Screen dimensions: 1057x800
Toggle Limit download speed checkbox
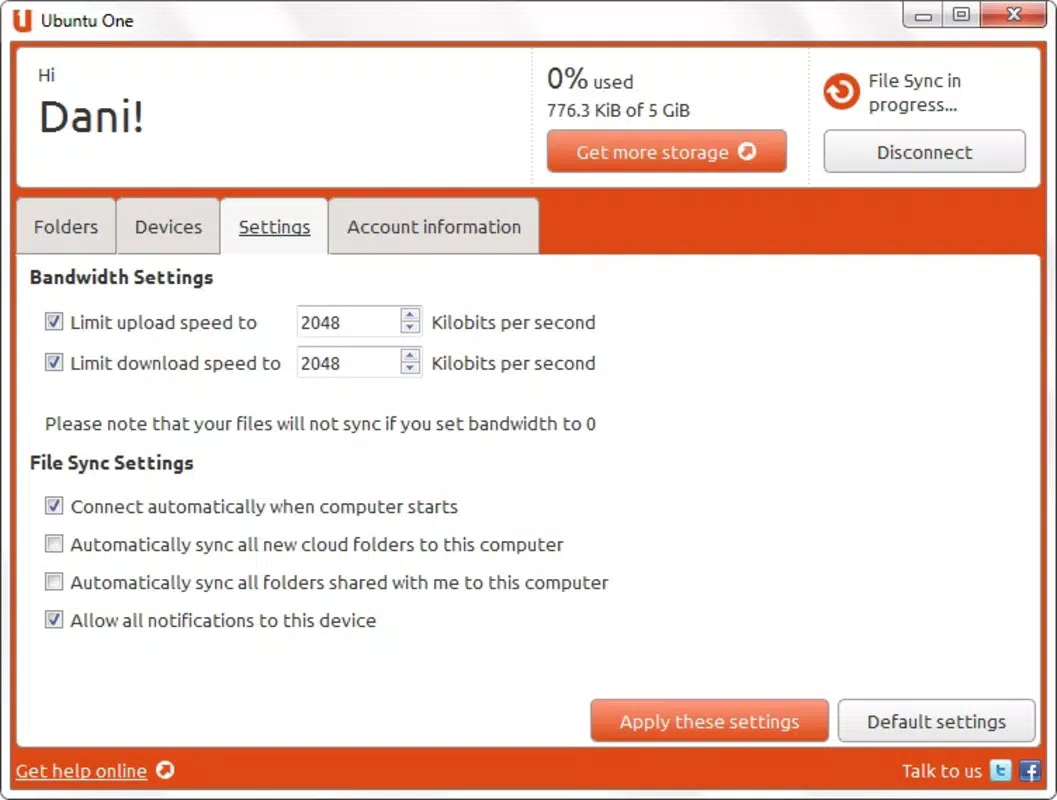coord(54,363)
